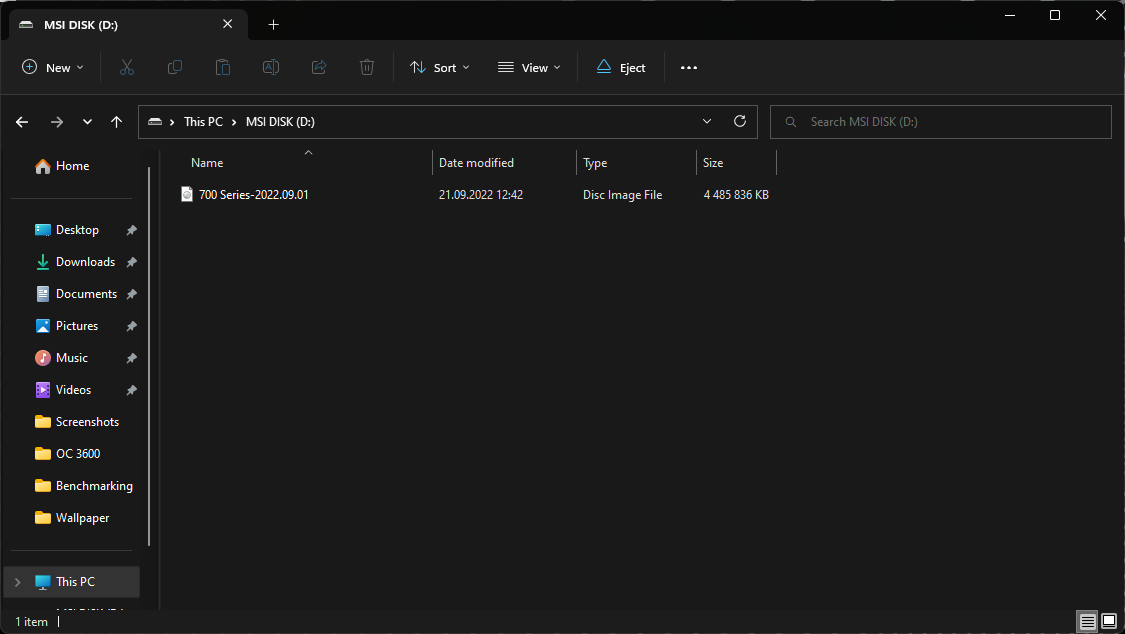1125x634 pixels.
Task: Click the Eject icon for the drive
Action: pos(620,67)
